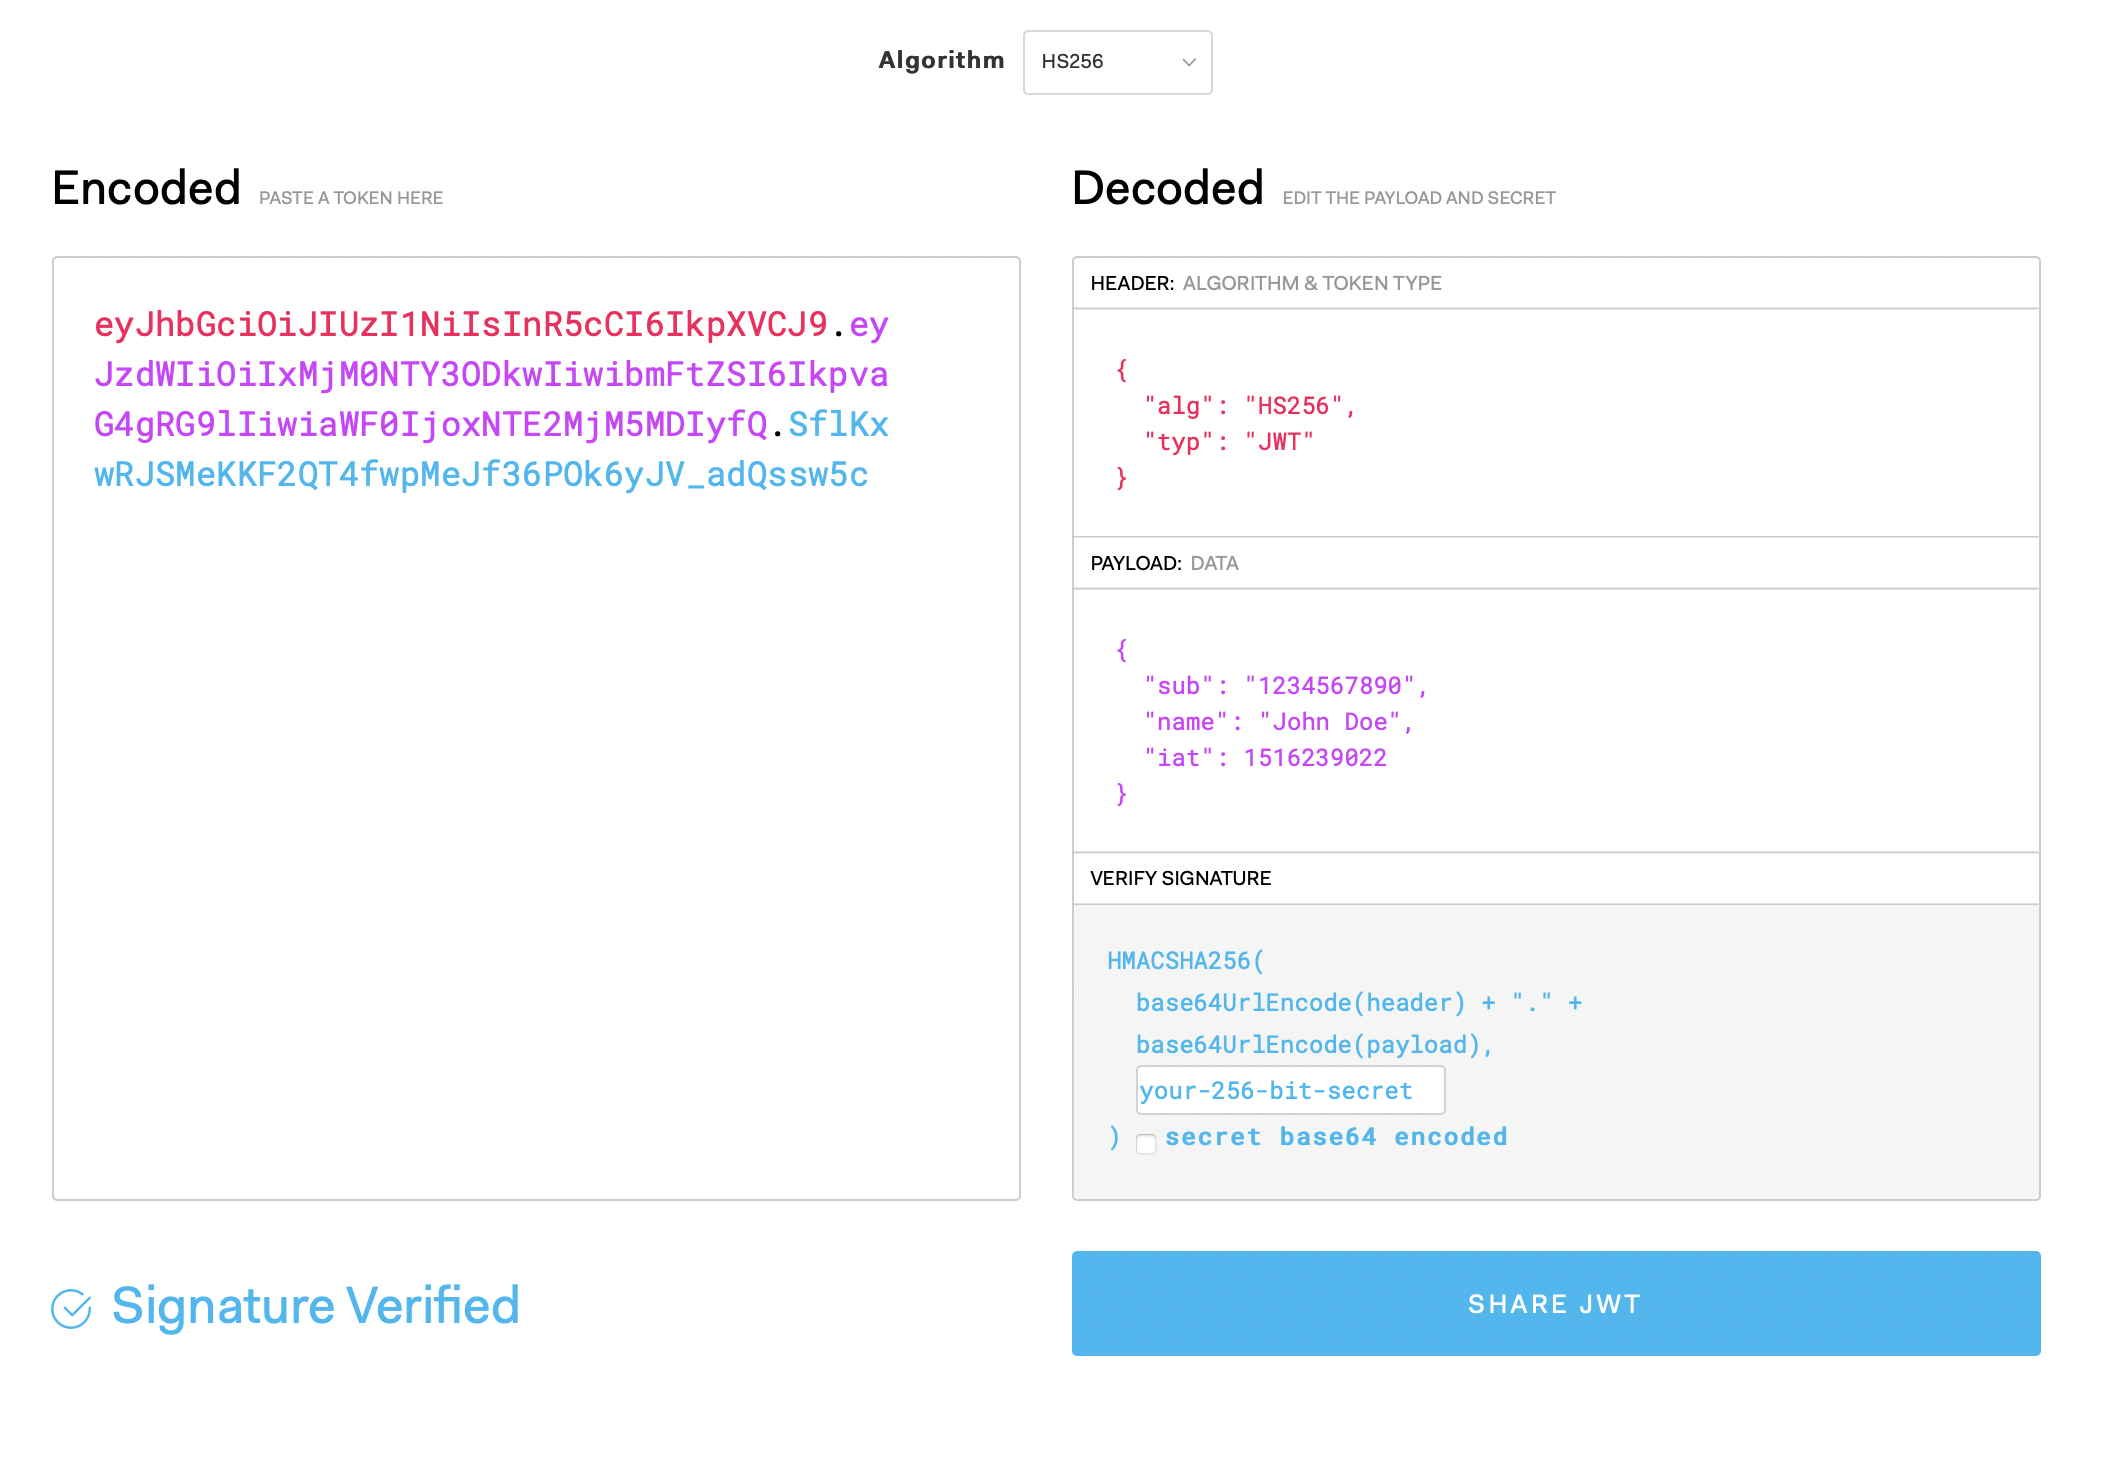Open the Algorithm HS256 dropdown

[x=1116, y=62]
